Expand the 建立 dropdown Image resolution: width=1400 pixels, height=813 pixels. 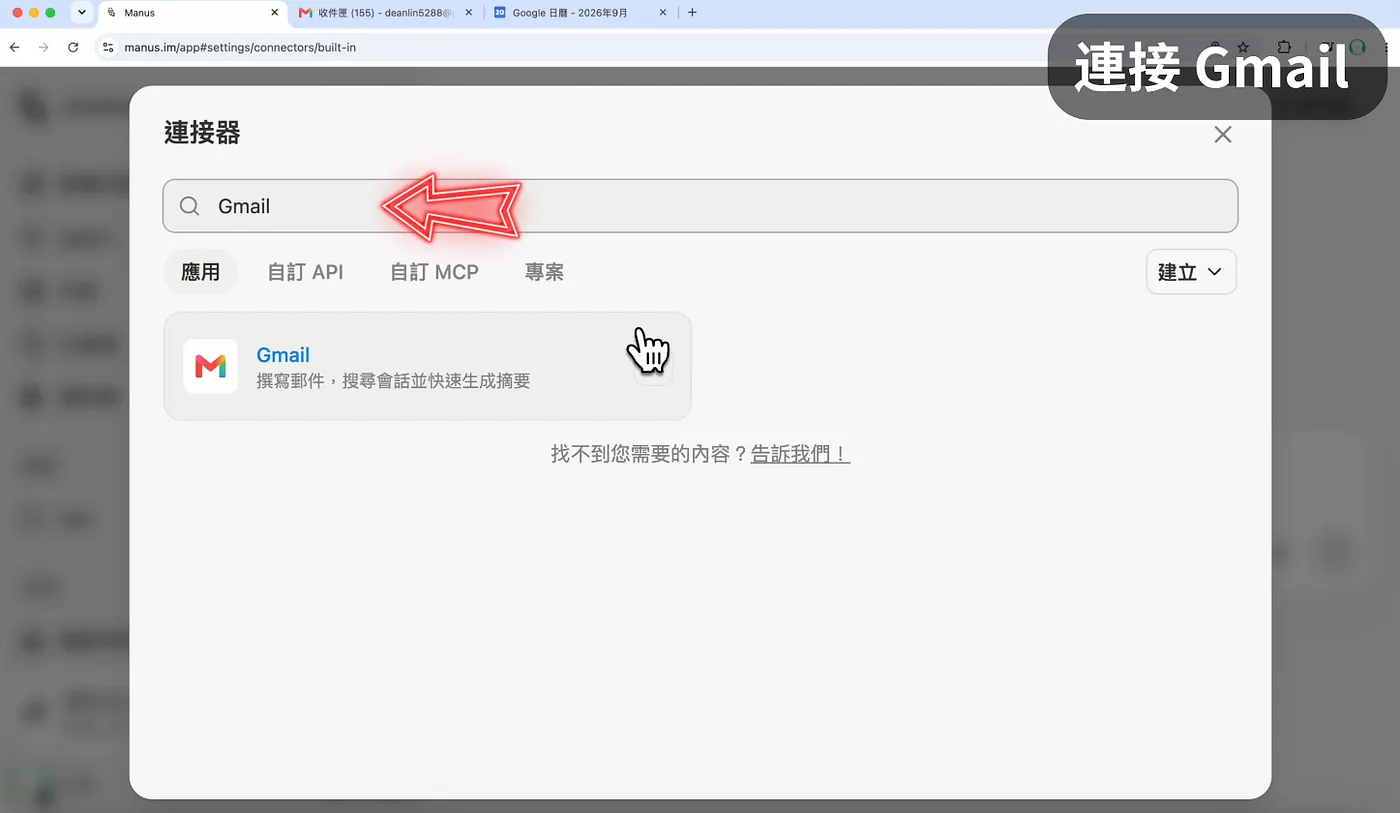[x=1191, y=272]
